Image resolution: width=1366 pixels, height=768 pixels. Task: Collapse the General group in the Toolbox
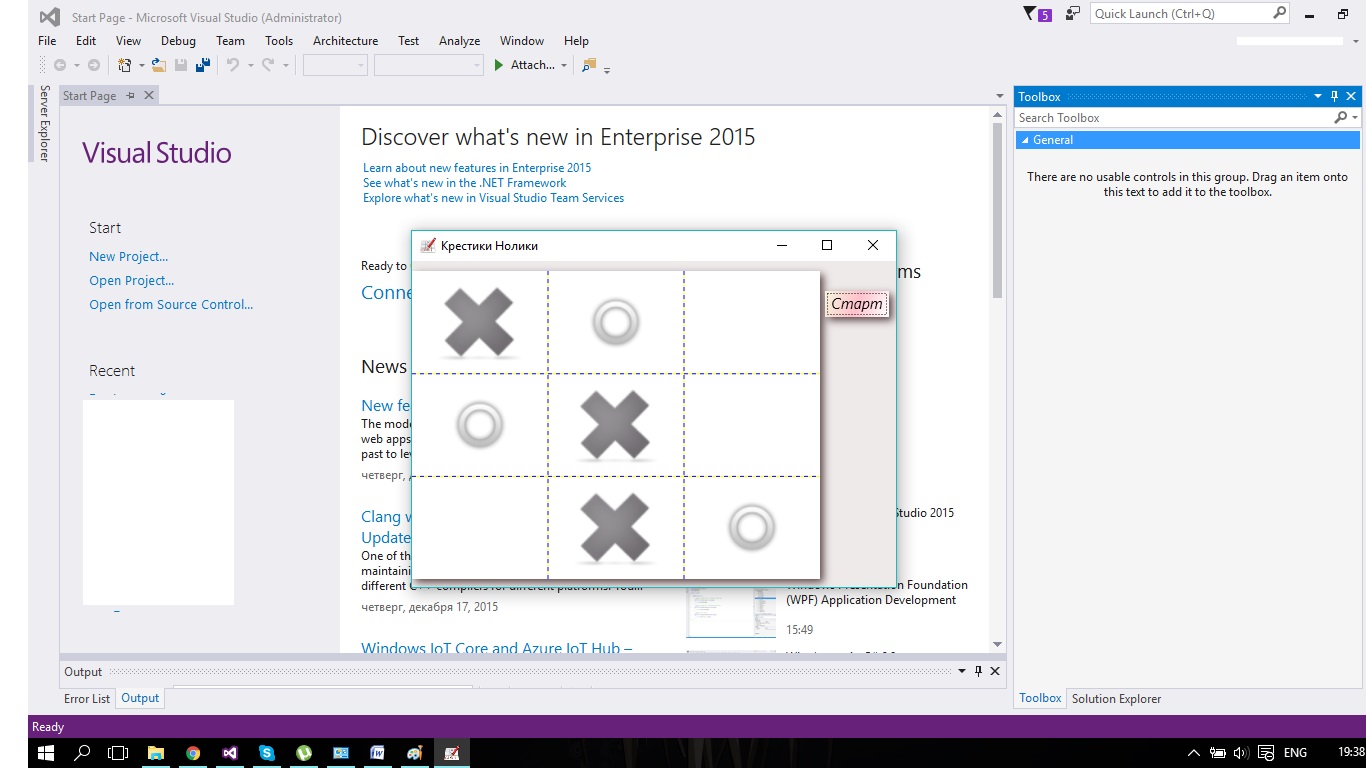1025,140
